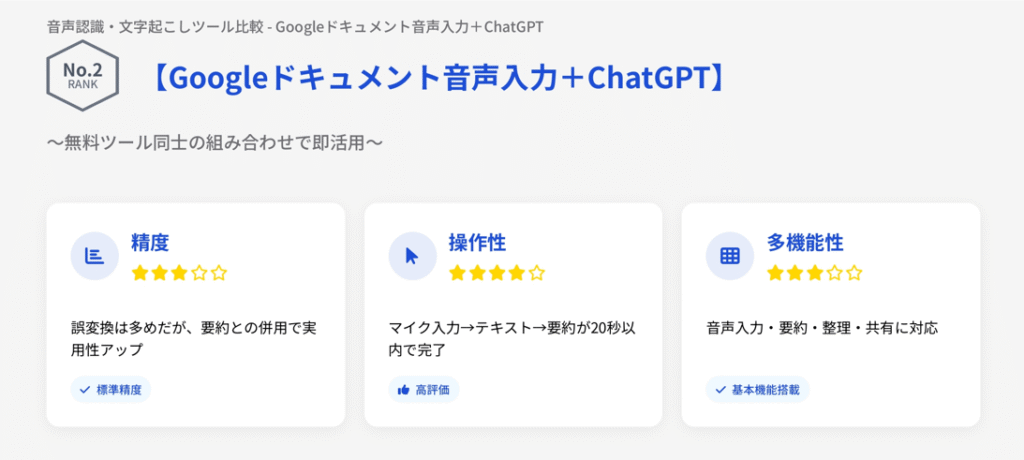Click the 操作性 card title
Viewport: 1024px width, 460px height.
coord(477,243)
